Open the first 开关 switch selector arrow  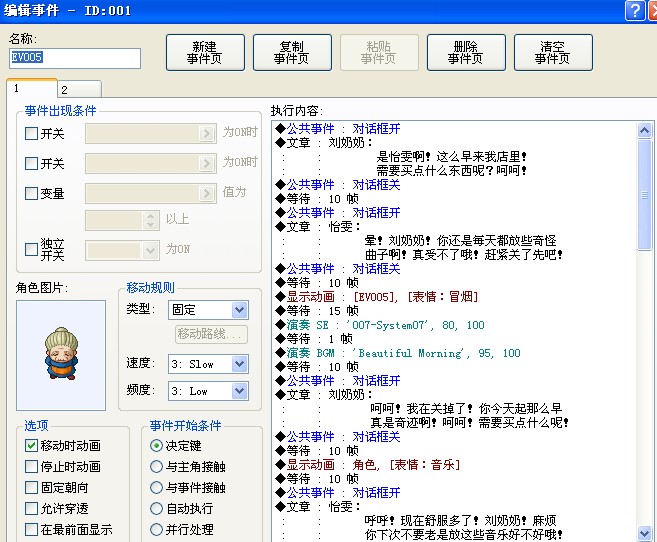pos(206,133)
